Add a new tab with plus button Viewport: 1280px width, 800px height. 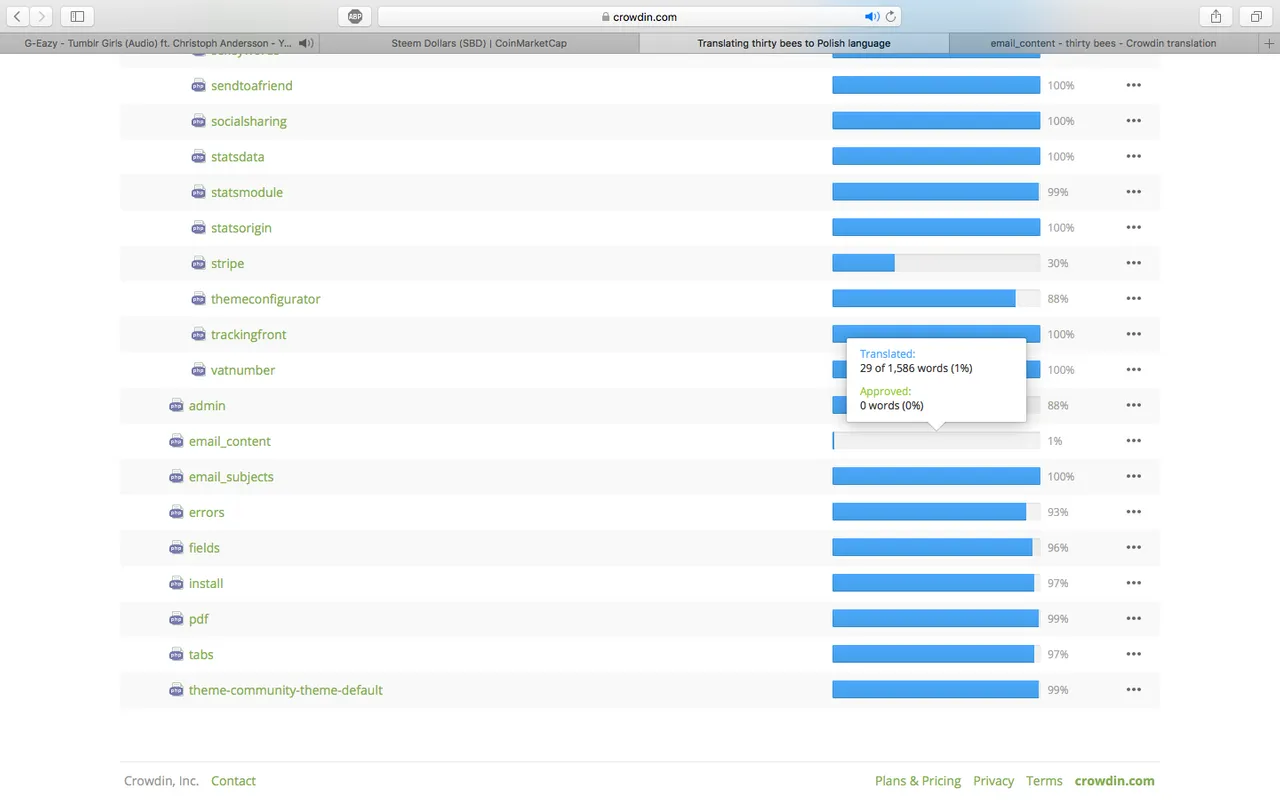(1270, 43)
